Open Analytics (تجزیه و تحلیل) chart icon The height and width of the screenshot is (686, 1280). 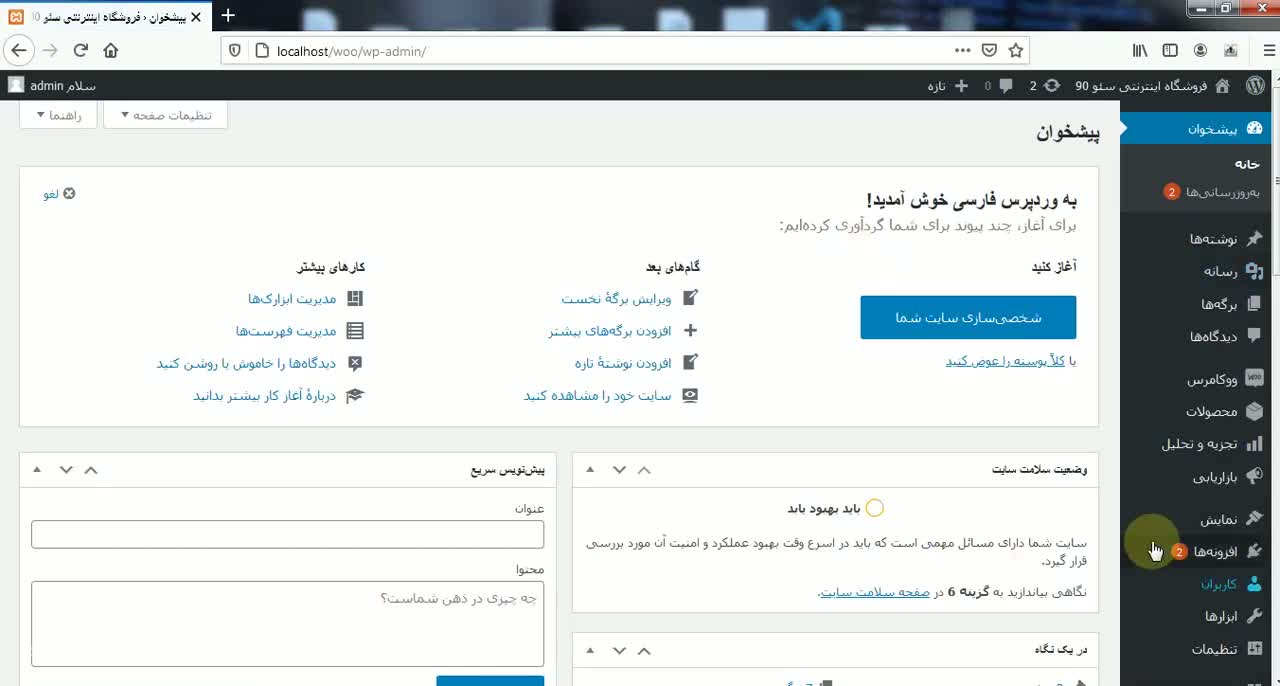1253,444
